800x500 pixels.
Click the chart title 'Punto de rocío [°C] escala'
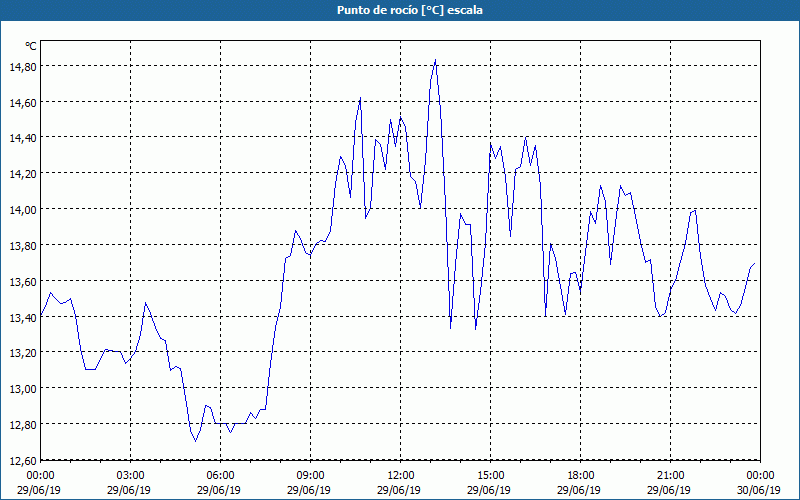[410, 10]
